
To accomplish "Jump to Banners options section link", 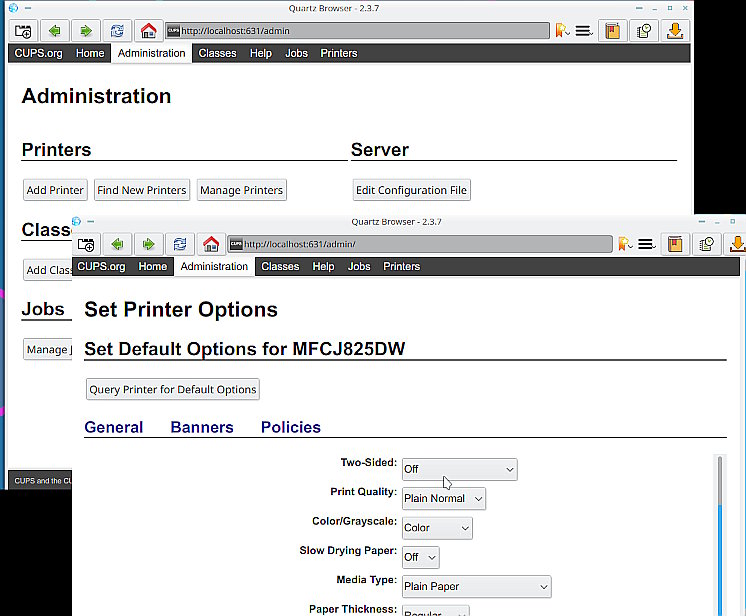I will (x=202, y=427).
